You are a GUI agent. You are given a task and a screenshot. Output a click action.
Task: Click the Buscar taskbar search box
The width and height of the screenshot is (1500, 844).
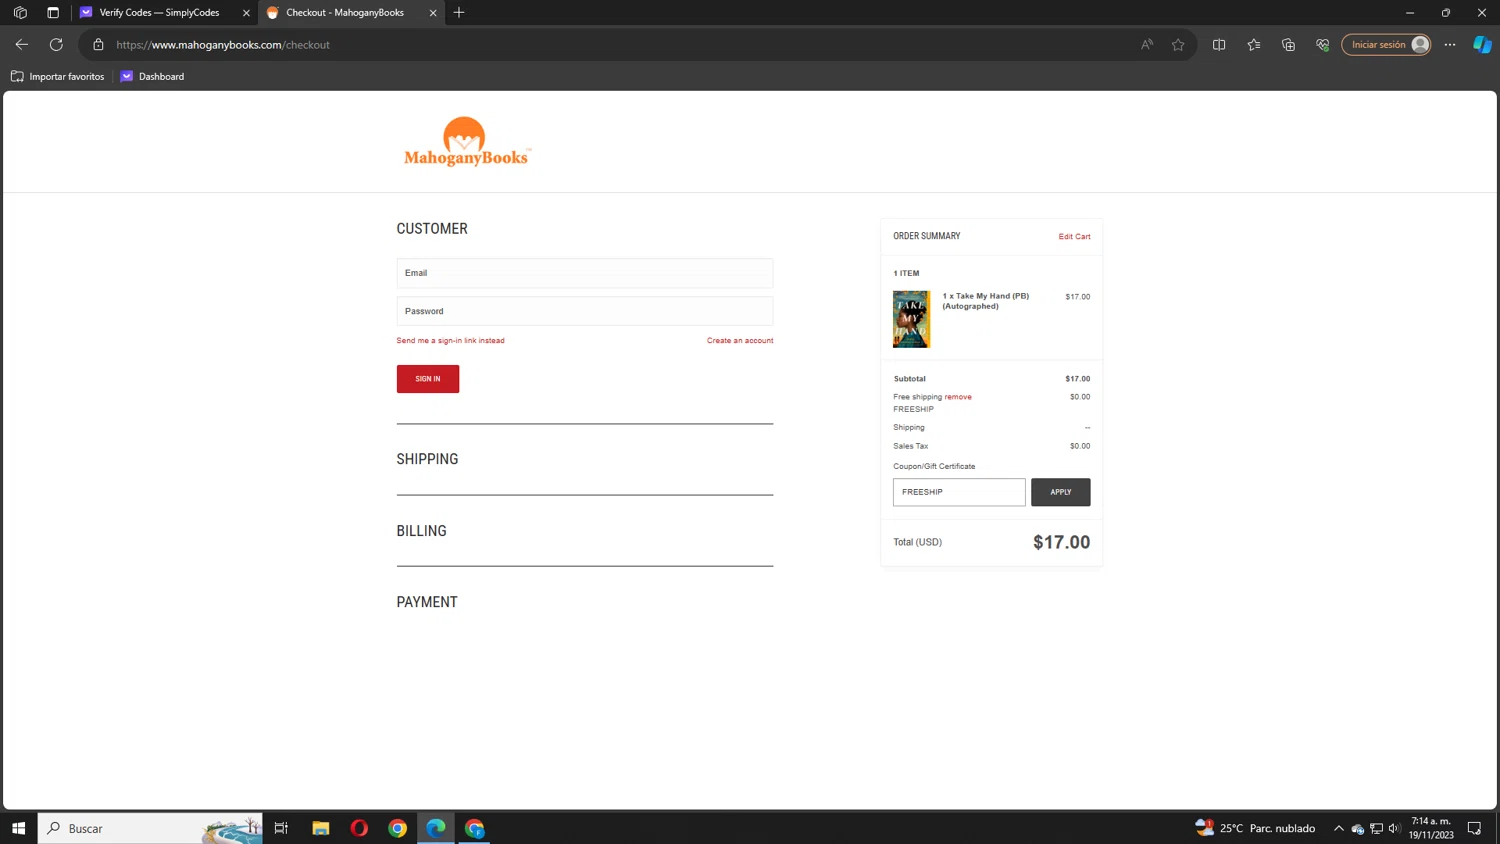pos(150,828)
